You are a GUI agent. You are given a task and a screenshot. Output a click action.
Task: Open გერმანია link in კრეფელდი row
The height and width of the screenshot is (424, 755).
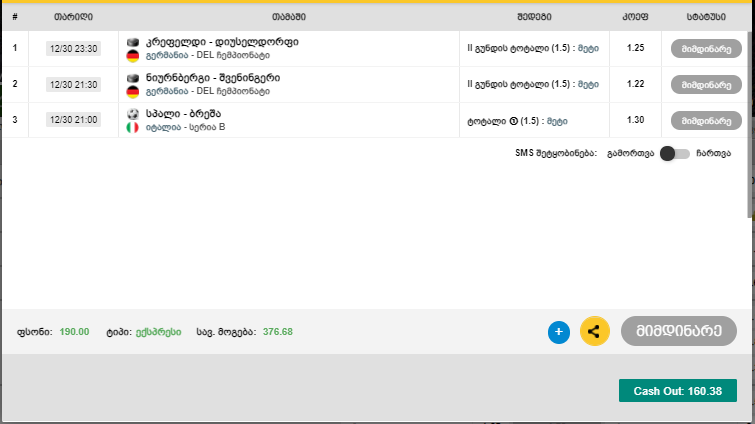click(x=167, y=55)
